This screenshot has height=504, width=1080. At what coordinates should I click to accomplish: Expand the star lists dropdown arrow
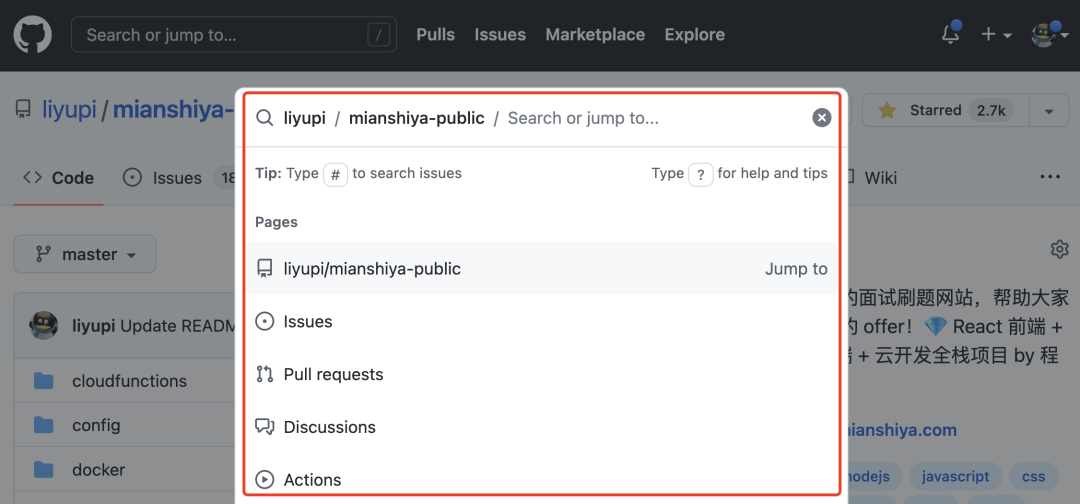tap(1048, 111)
